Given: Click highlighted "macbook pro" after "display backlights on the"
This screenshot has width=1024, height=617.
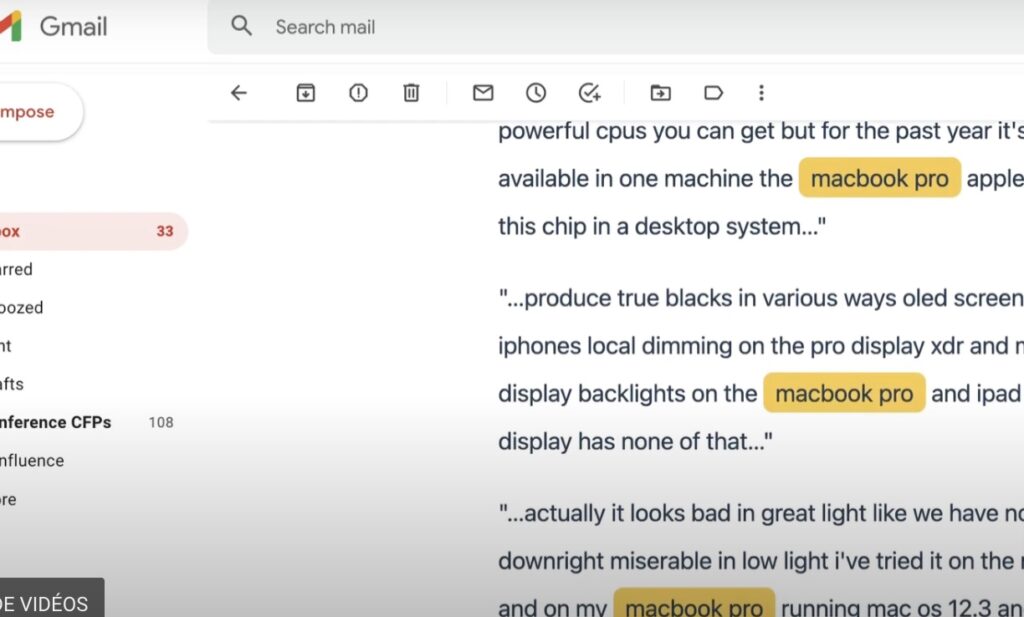Looking at the screenshot, I should 844,393.
